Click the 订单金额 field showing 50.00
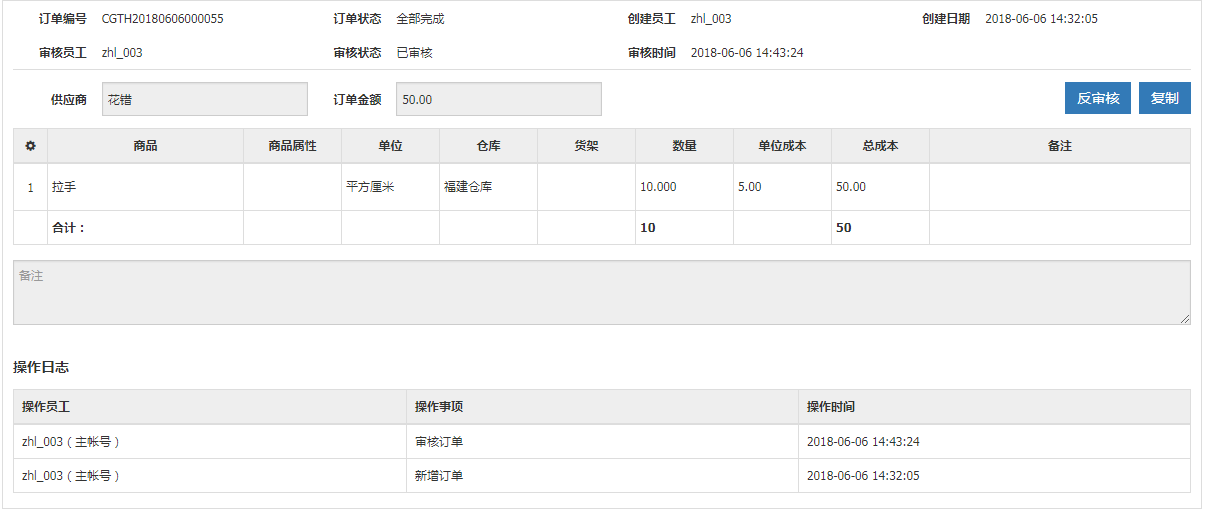The height and width of the screenshot is (516, 1208). [499, 99]
